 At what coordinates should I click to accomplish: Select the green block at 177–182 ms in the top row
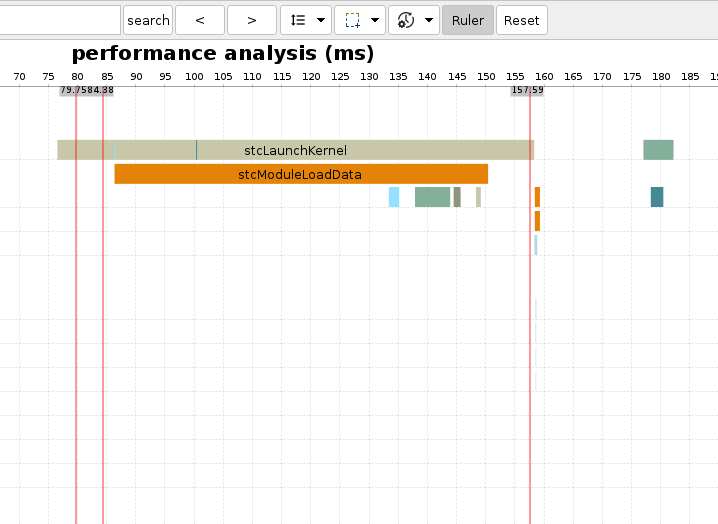pos(658,150)
